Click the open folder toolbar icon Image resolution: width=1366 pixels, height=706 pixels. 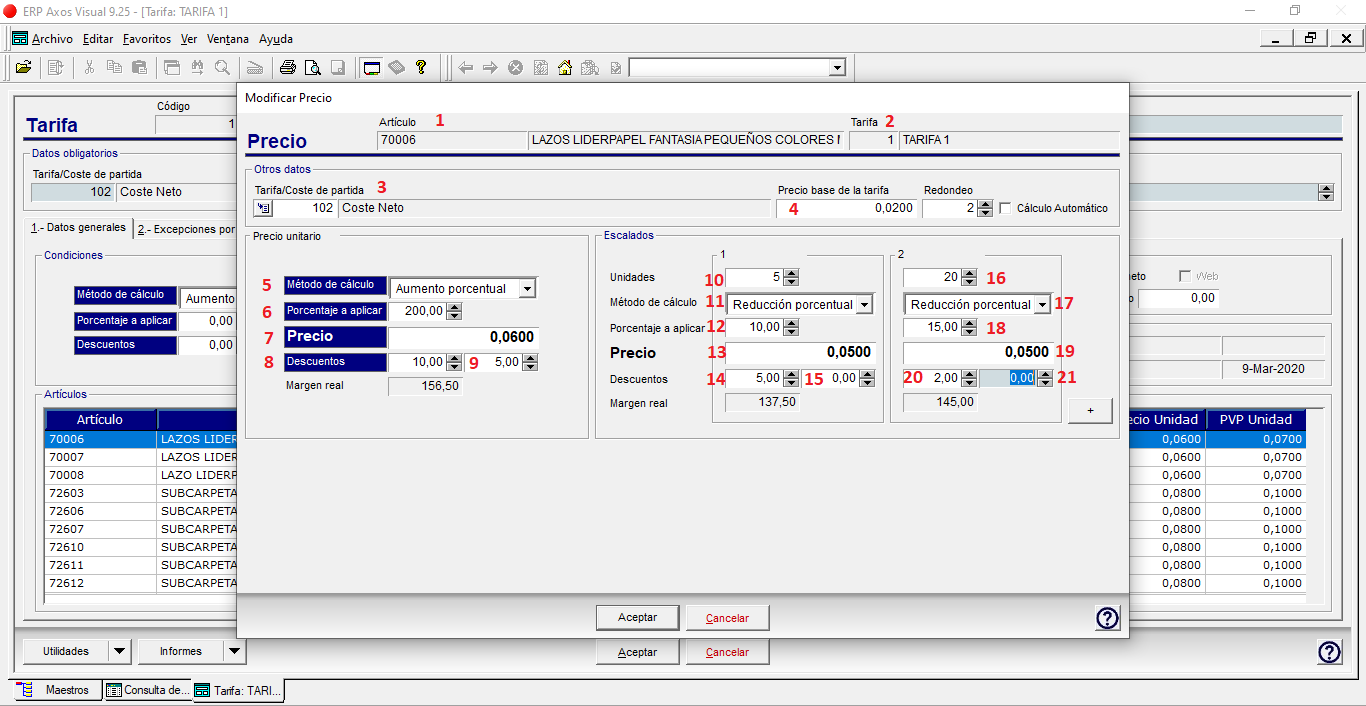coord(23,68)
